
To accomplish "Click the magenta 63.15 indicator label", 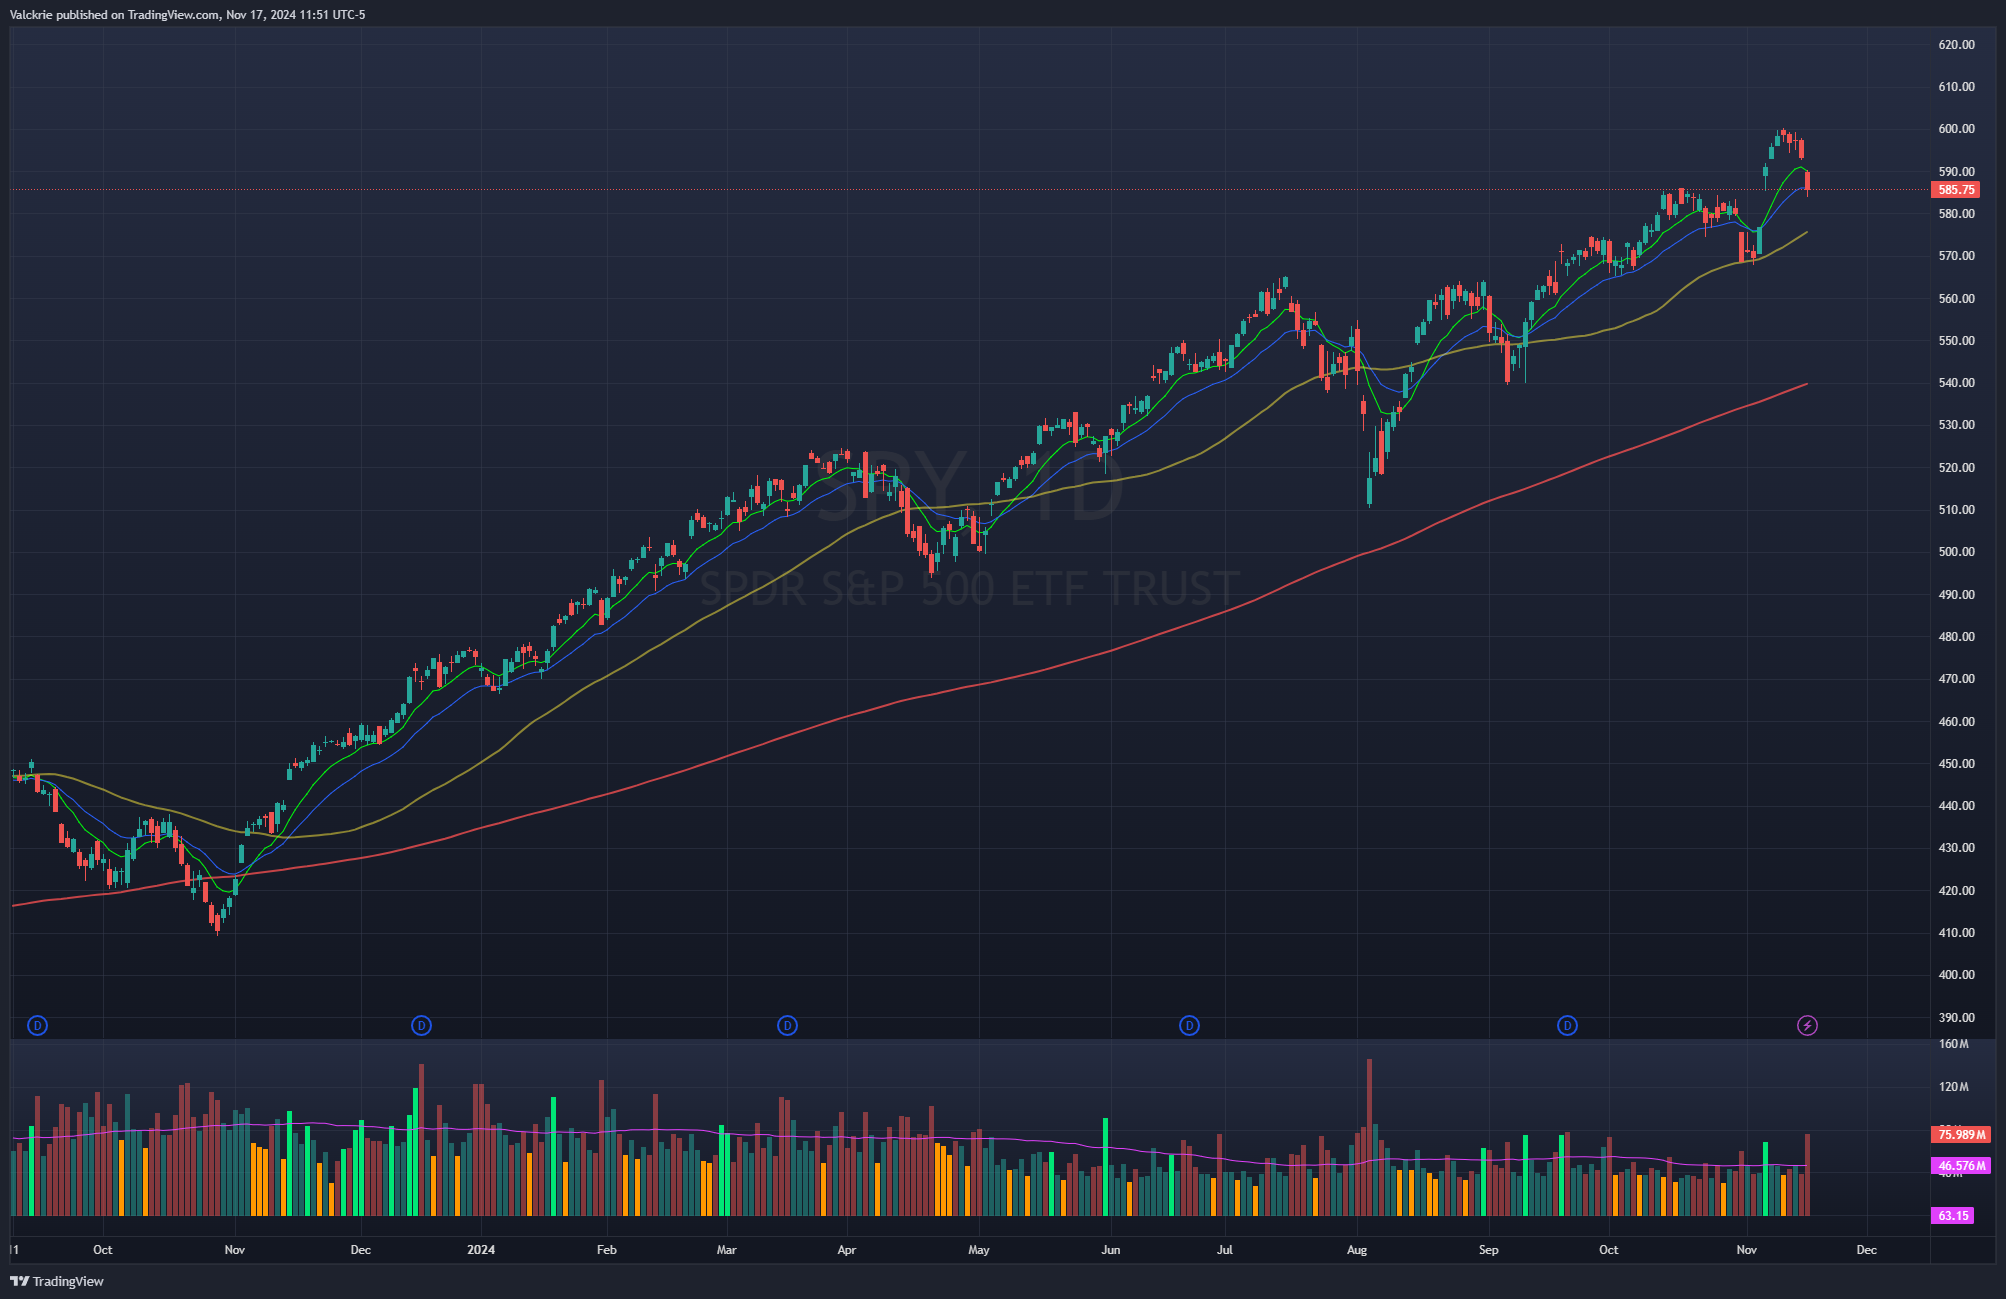I will (1952, 1216).
